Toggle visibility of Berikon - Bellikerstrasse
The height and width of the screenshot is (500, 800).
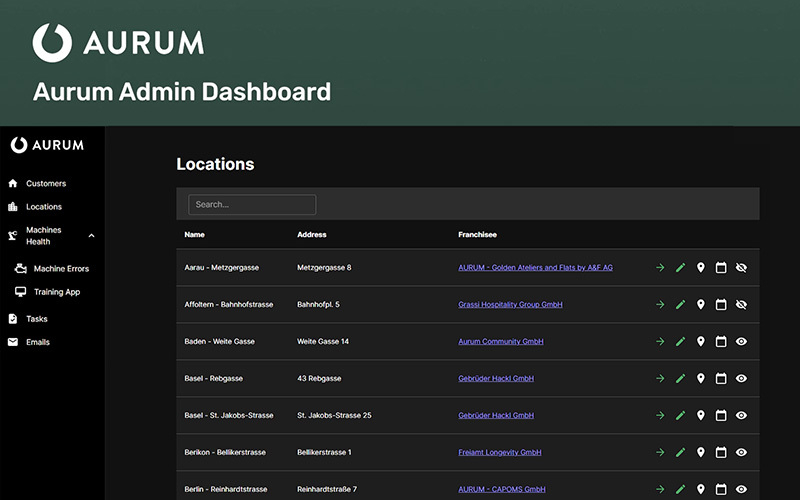741,452
